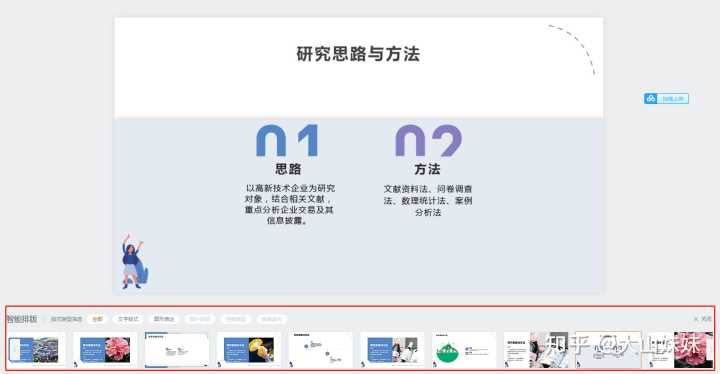This screenshot has width=720, height=374.
Task: Select the 思路 heading on the slide
Action: [288, 169]
